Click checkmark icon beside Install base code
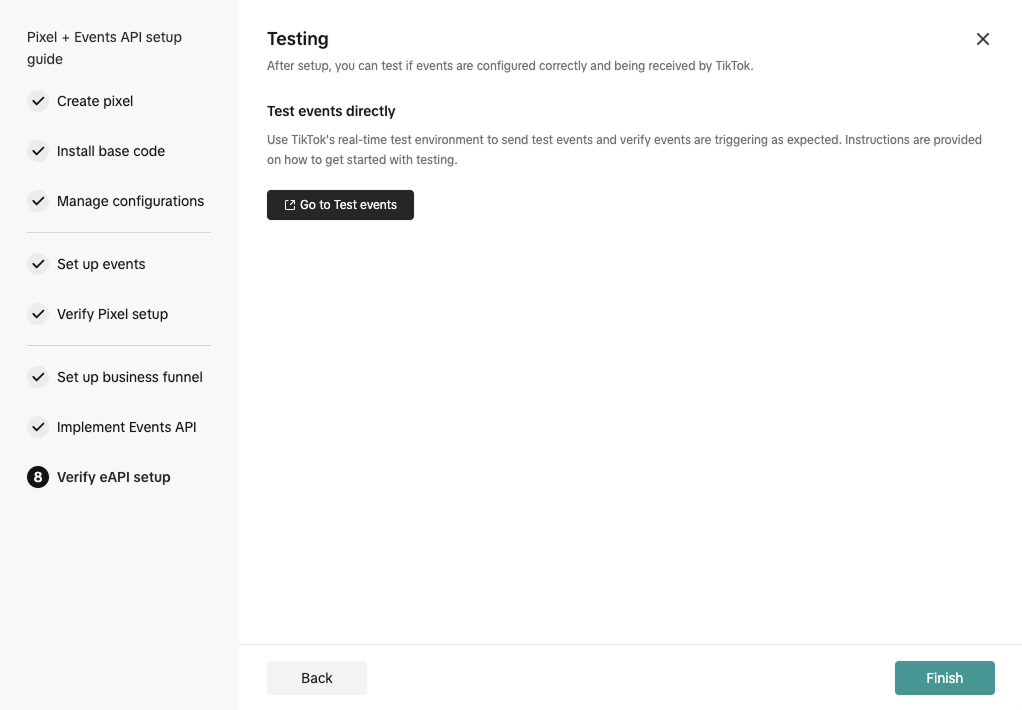Viewport: 1022px width, 710px height. click(38, 151)
